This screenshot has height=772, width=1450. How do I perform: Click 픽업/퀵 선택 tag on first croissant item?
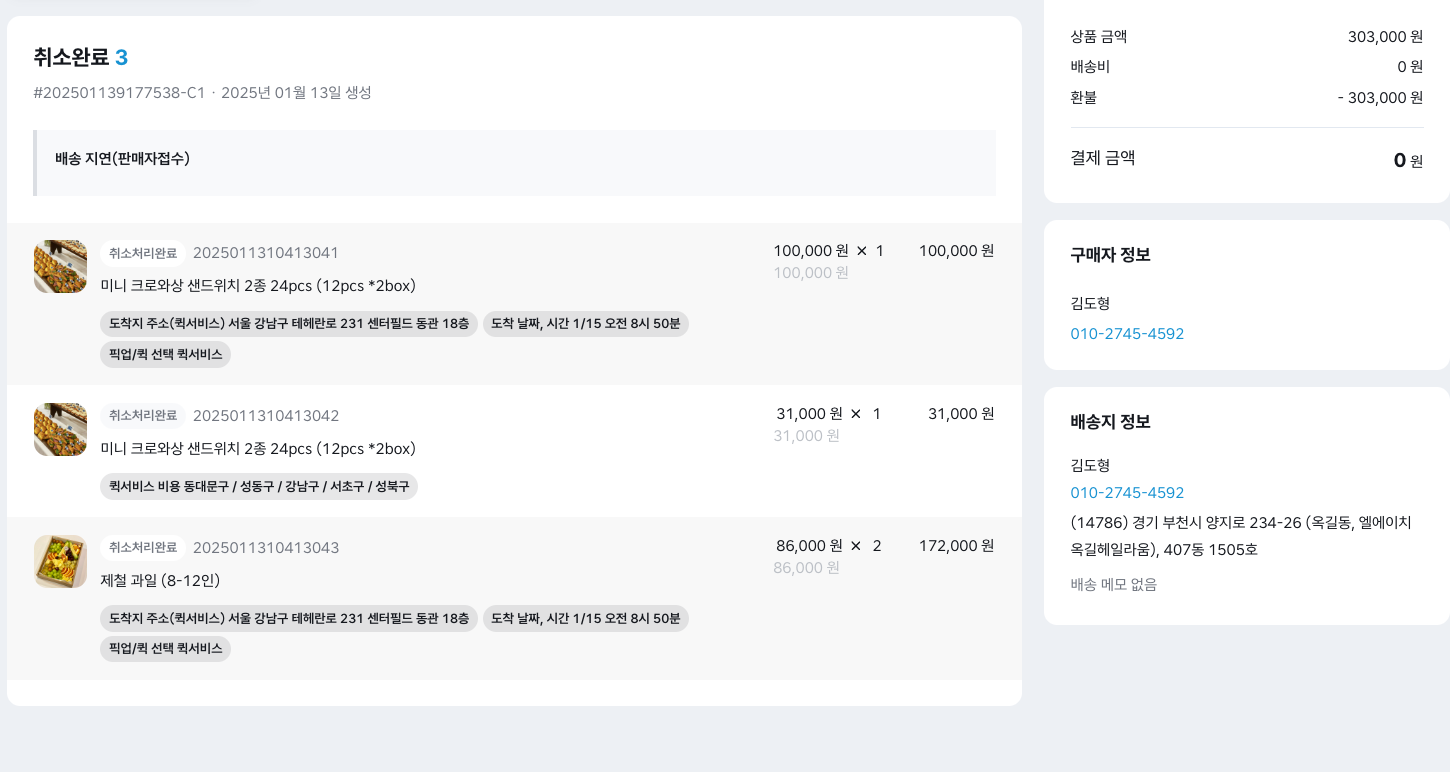tap(165, 355)
